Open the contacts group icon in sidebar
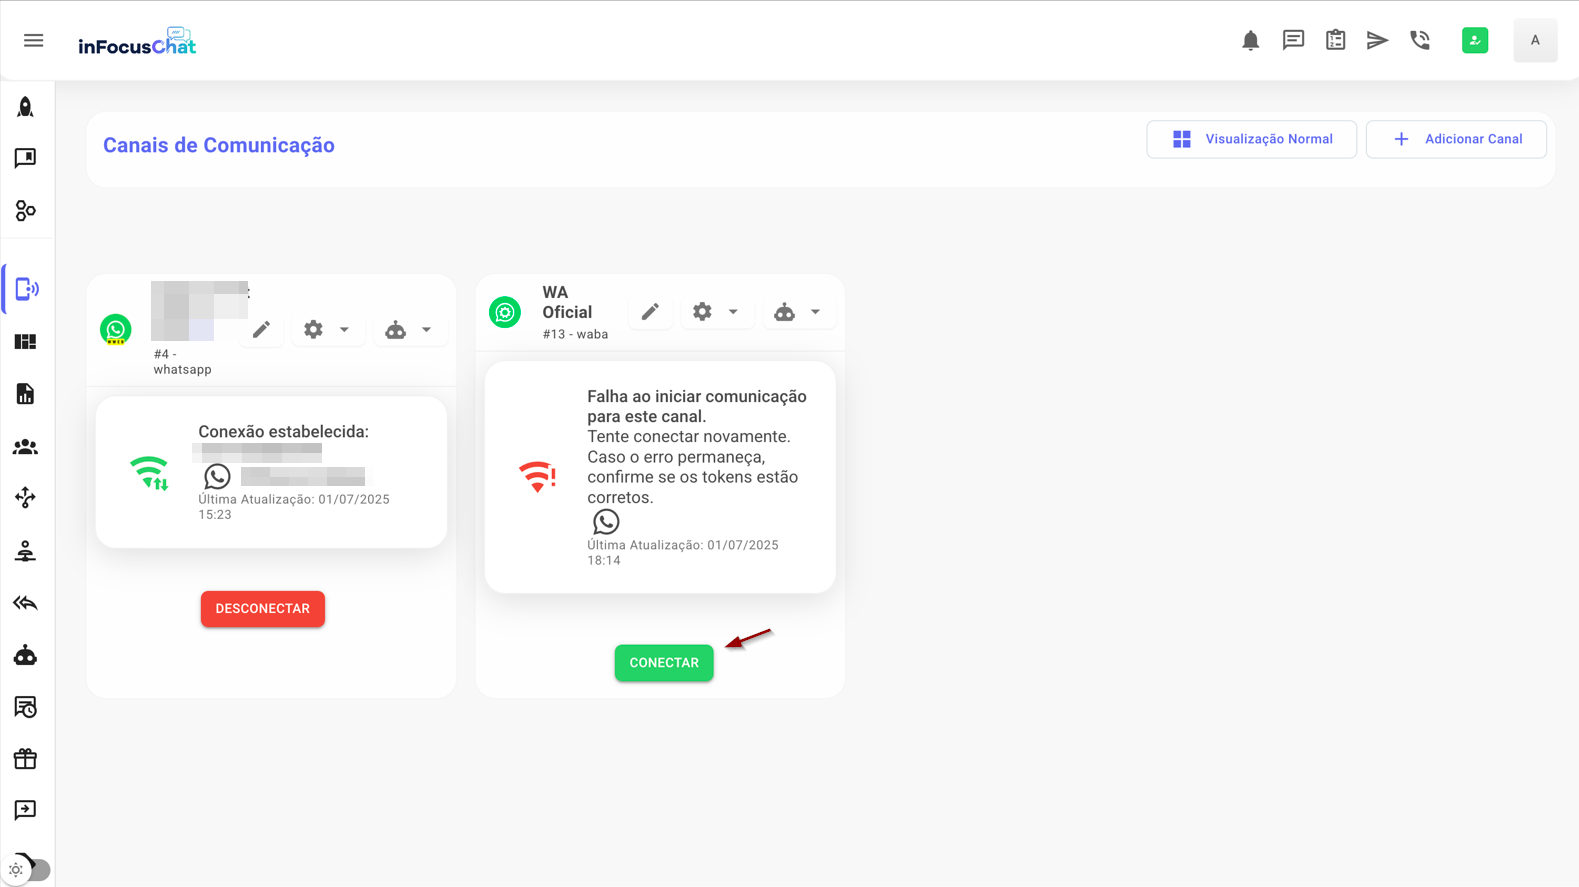1579x887 pixels. (26, 447)
